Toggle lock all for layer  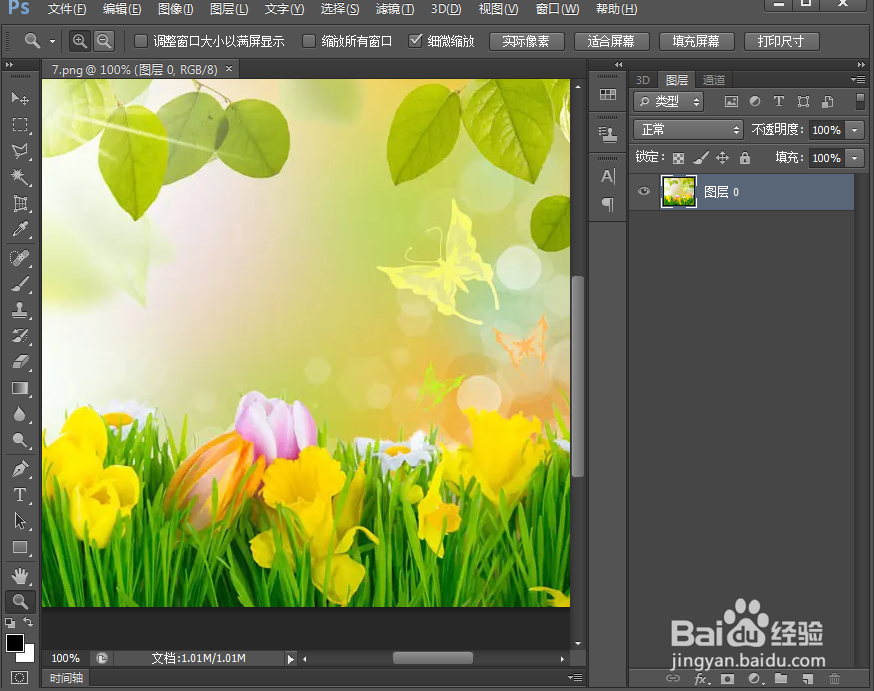tap(745, 158)
